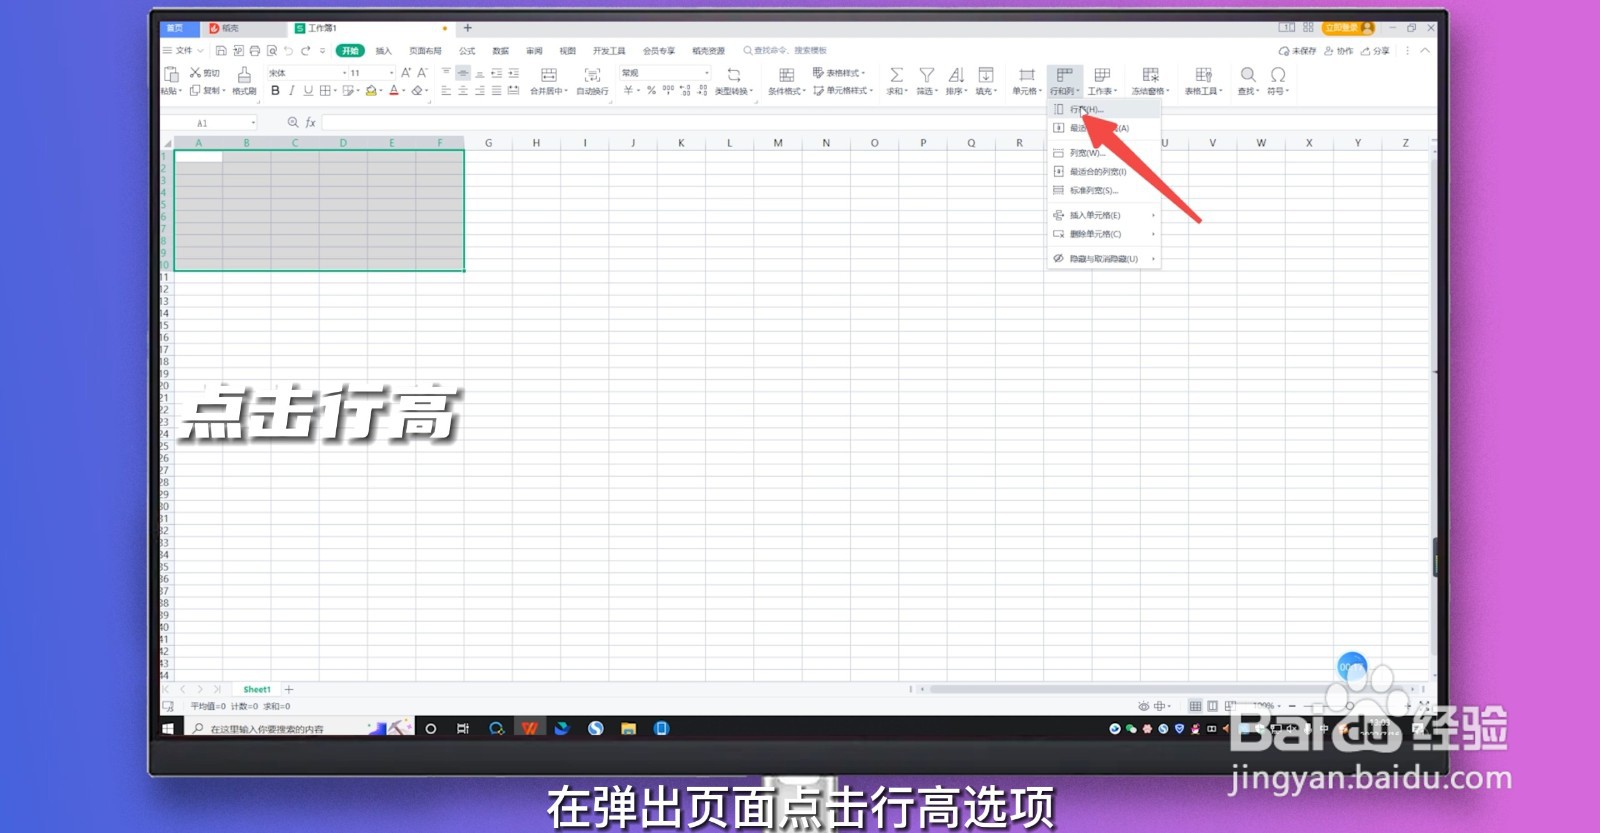Click the Fill (填充) icon
1600x833 pixels.
986,75
